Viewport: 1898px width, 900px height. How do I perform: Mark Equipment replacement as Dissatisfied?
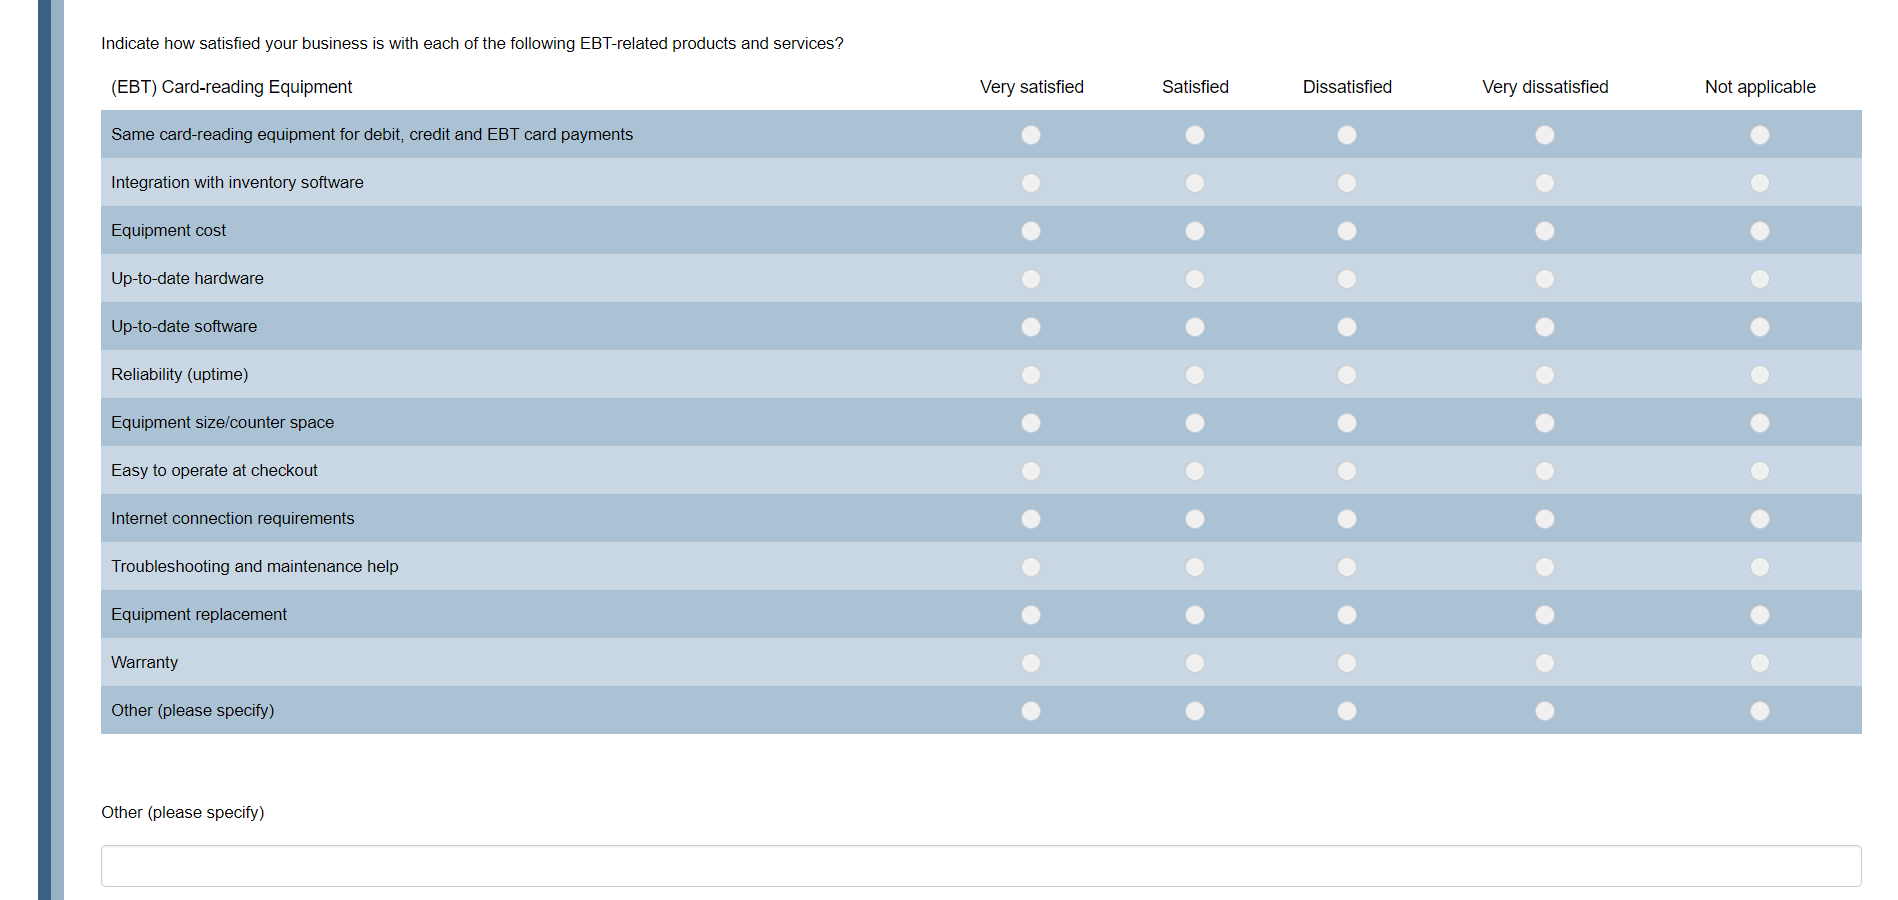[x=1347, y=615]
